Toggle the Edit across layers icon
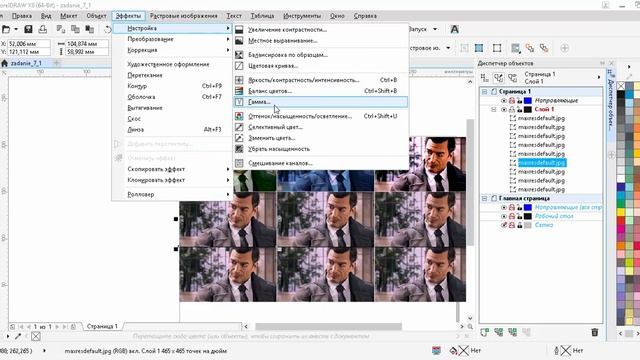Viewport: 640px width, 360px height. tap(498, 78)
